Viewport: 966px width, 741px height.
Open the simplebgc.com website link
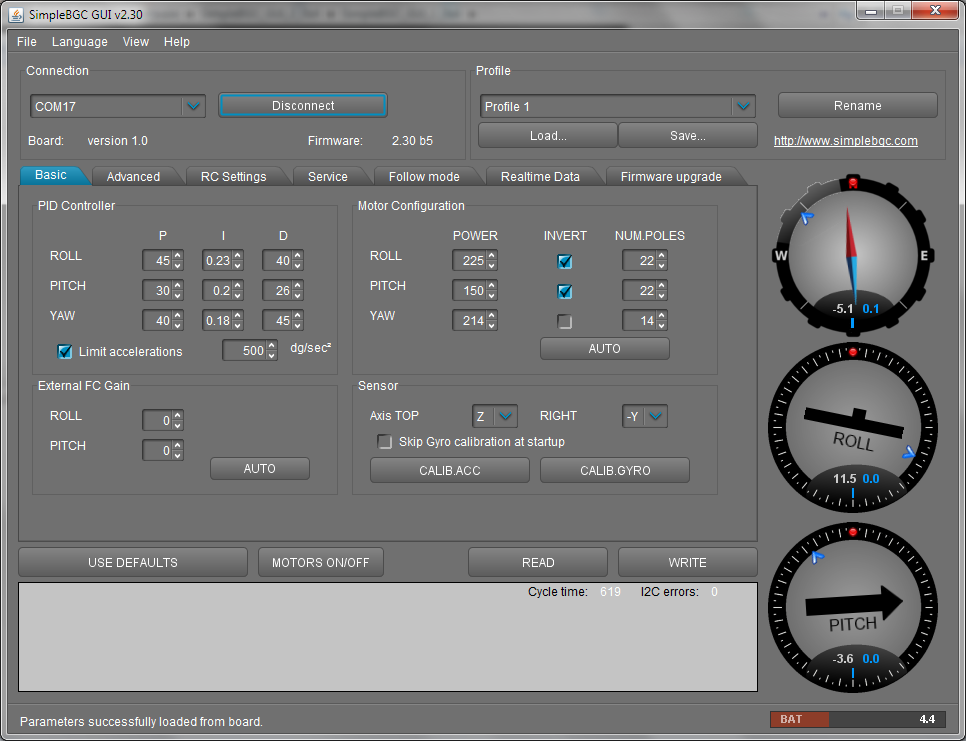(845, 141)
